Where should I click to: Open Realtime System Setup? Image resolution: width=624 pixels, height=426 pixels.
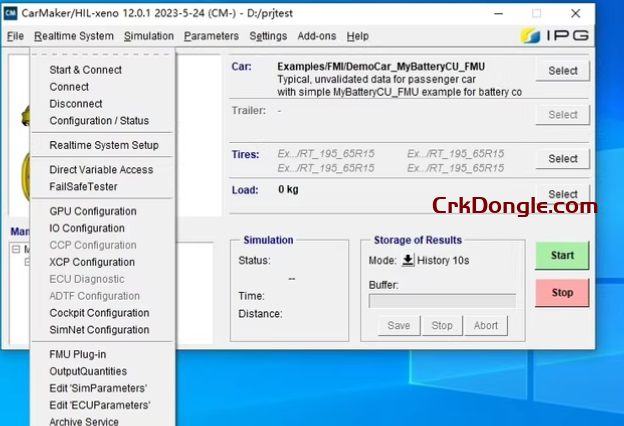pyautogui.click(x=103, y=145)
